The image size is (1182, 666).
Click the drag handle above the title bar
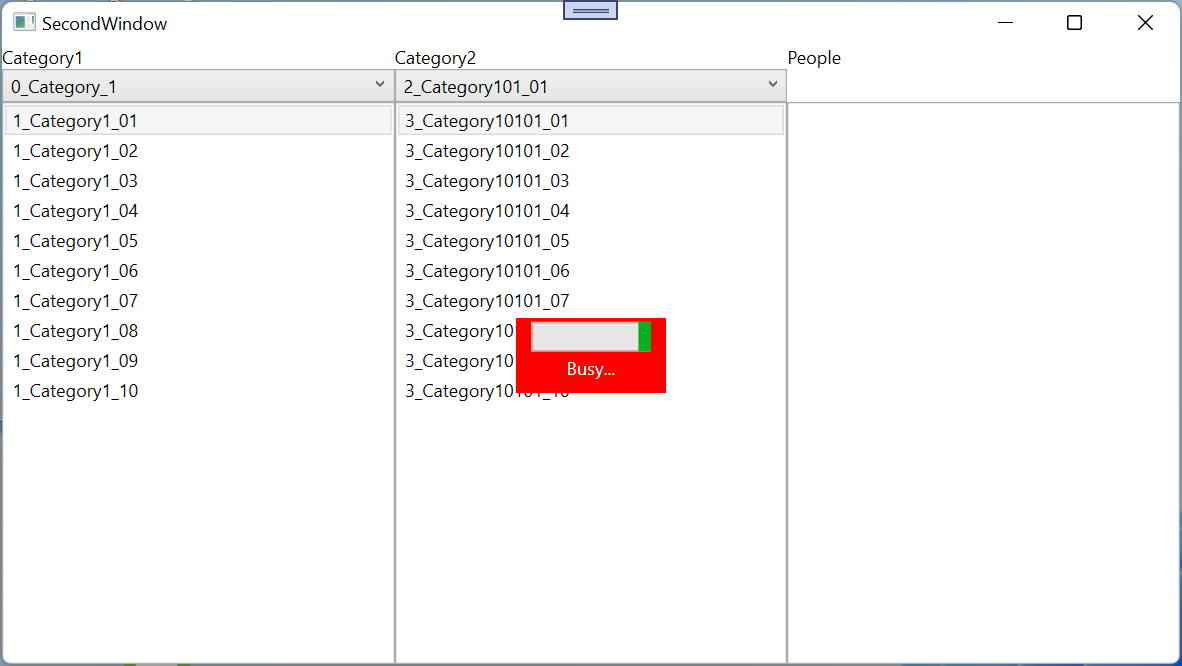pos(590,10)
